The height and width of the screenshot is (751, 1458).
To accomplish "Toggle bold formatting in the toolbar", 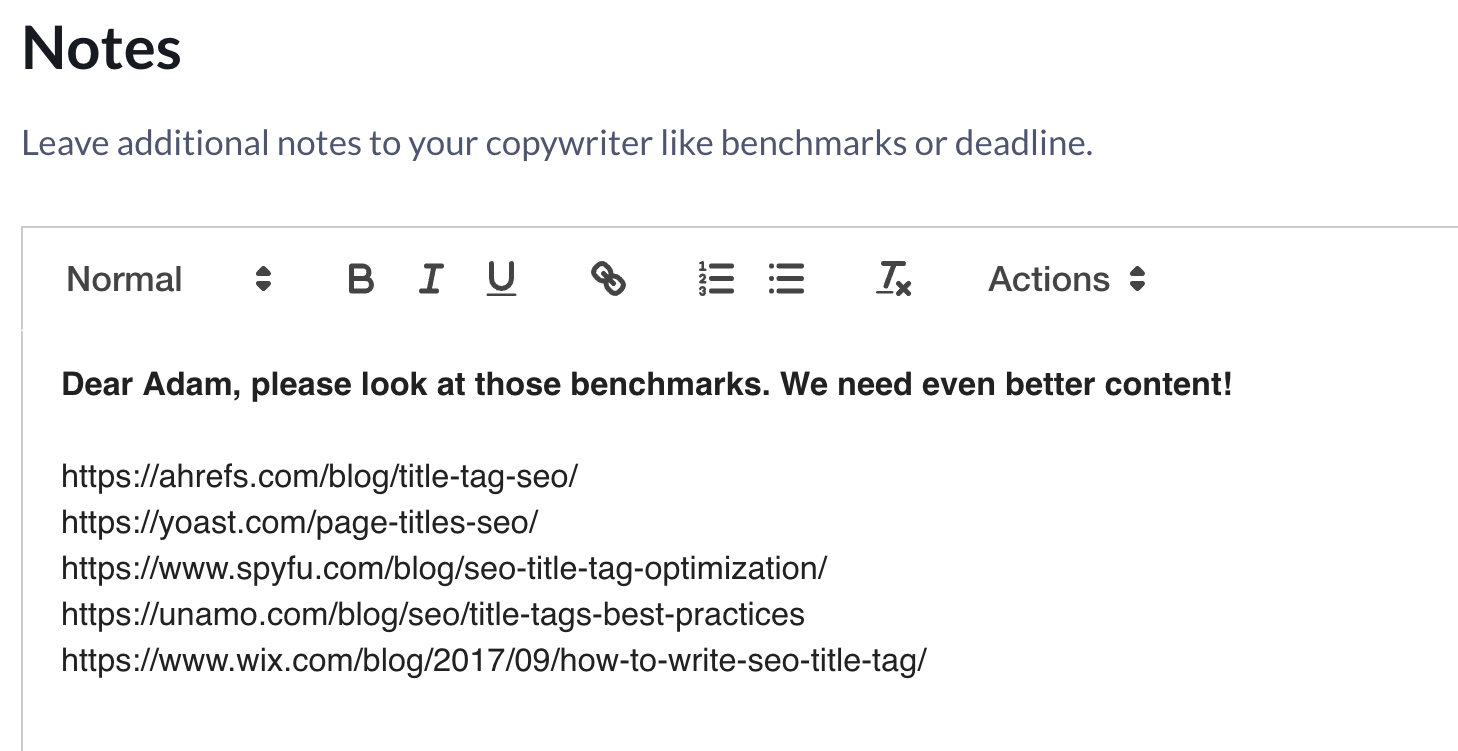I will pyautogui.click(x=360, y=279).
